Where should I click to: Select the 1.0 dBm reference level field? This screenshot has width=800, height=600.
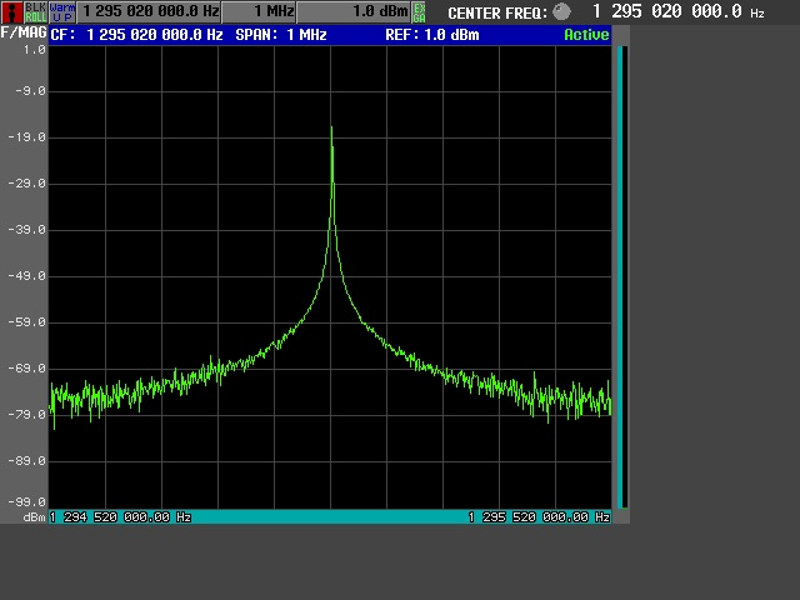(x=354, y=12)
